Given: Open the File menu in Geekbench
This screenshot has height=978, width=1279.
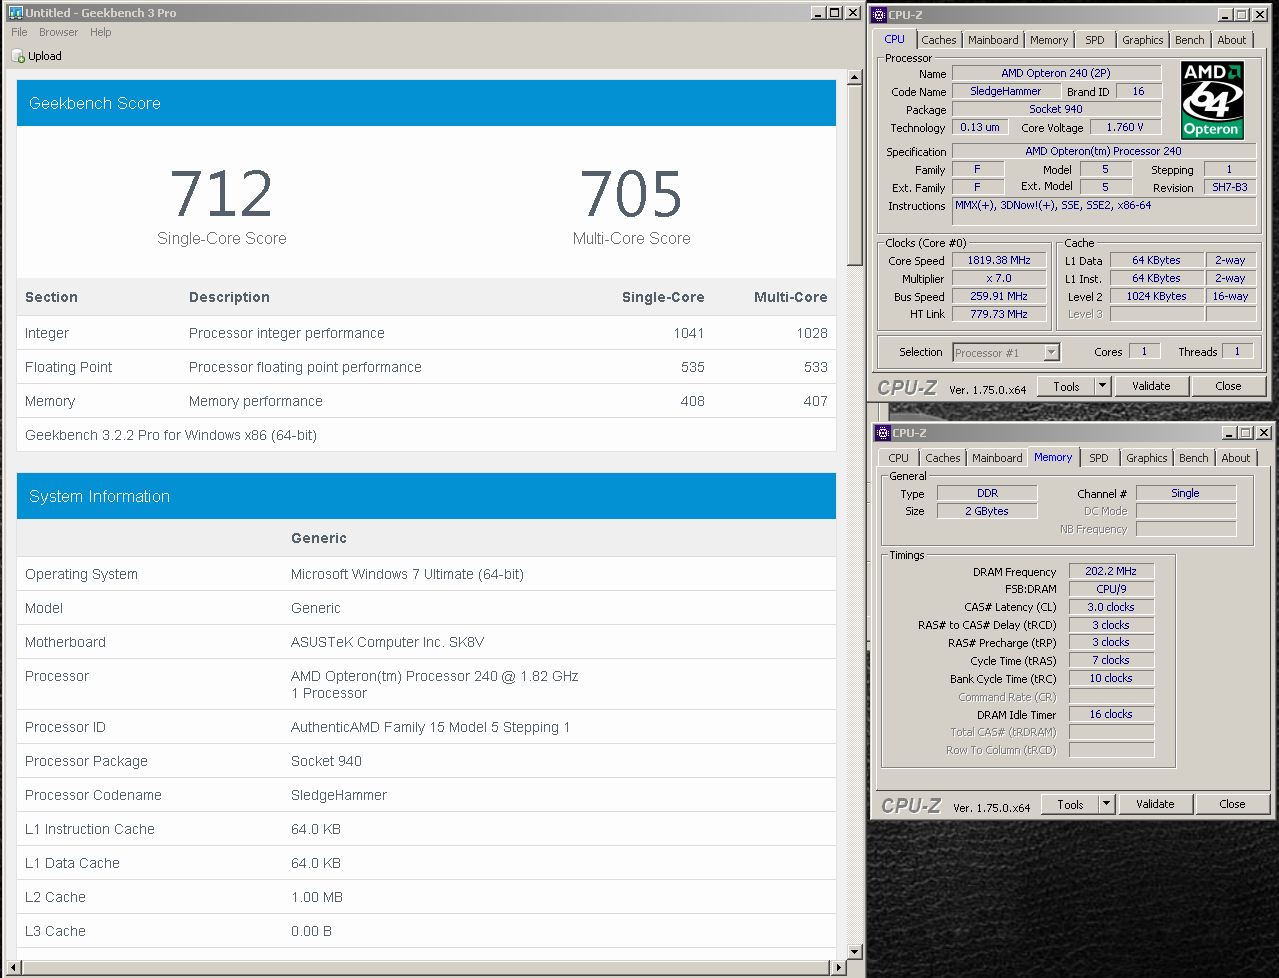Looking at the screenshot, I should tap(19, 33).
